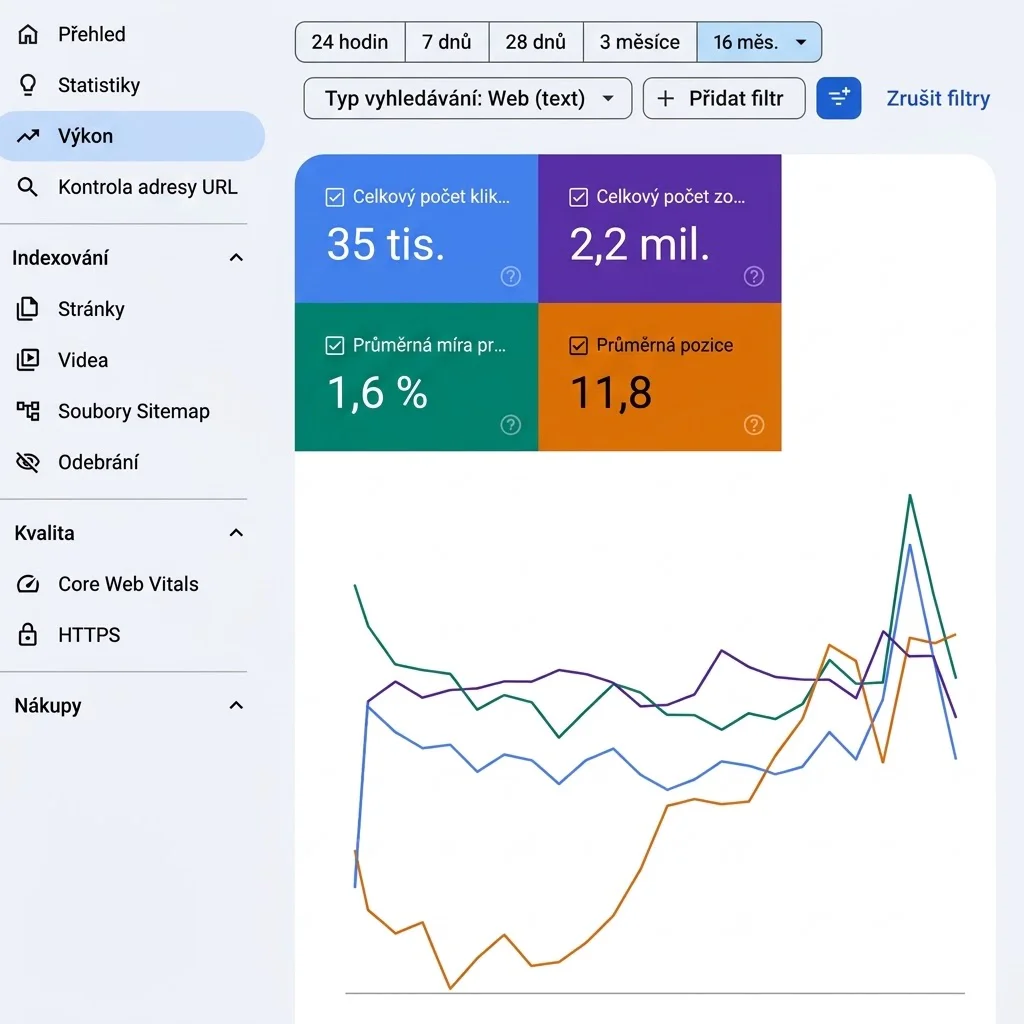Select the 28 dnů range tab
The width and height of the screenshot is (1024, 1024).
pos(536,42)
